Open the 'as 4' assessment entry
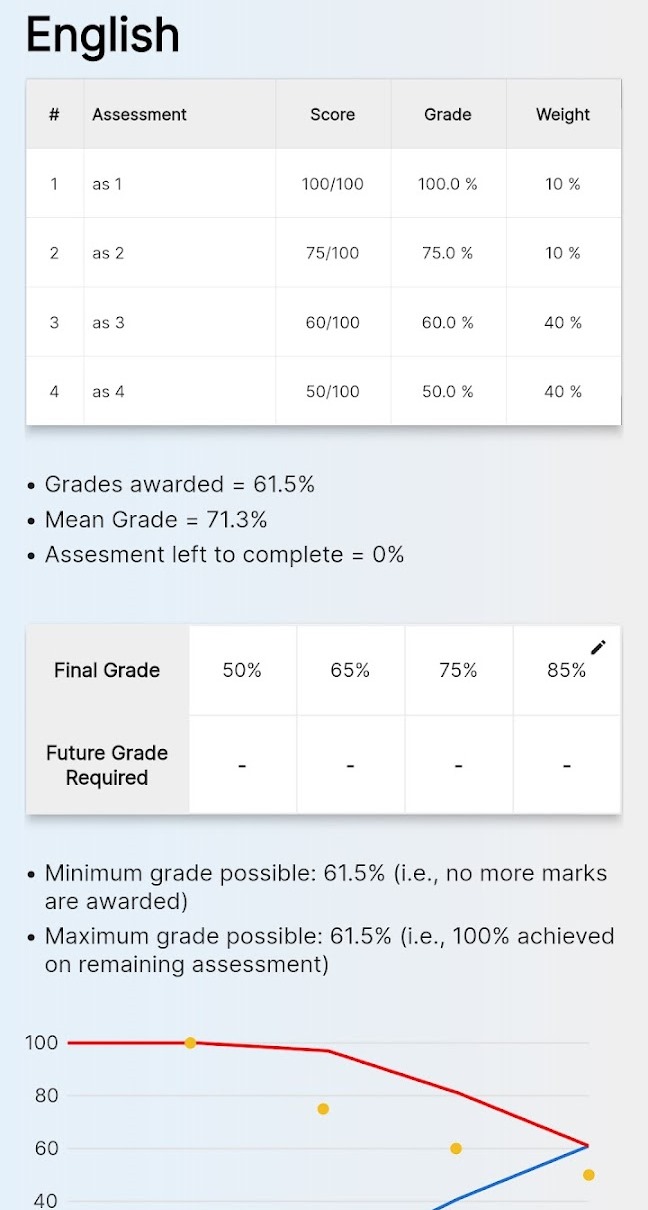Image resolution: width=648 pixels, height=1210 pixels. tap(323, 391)
